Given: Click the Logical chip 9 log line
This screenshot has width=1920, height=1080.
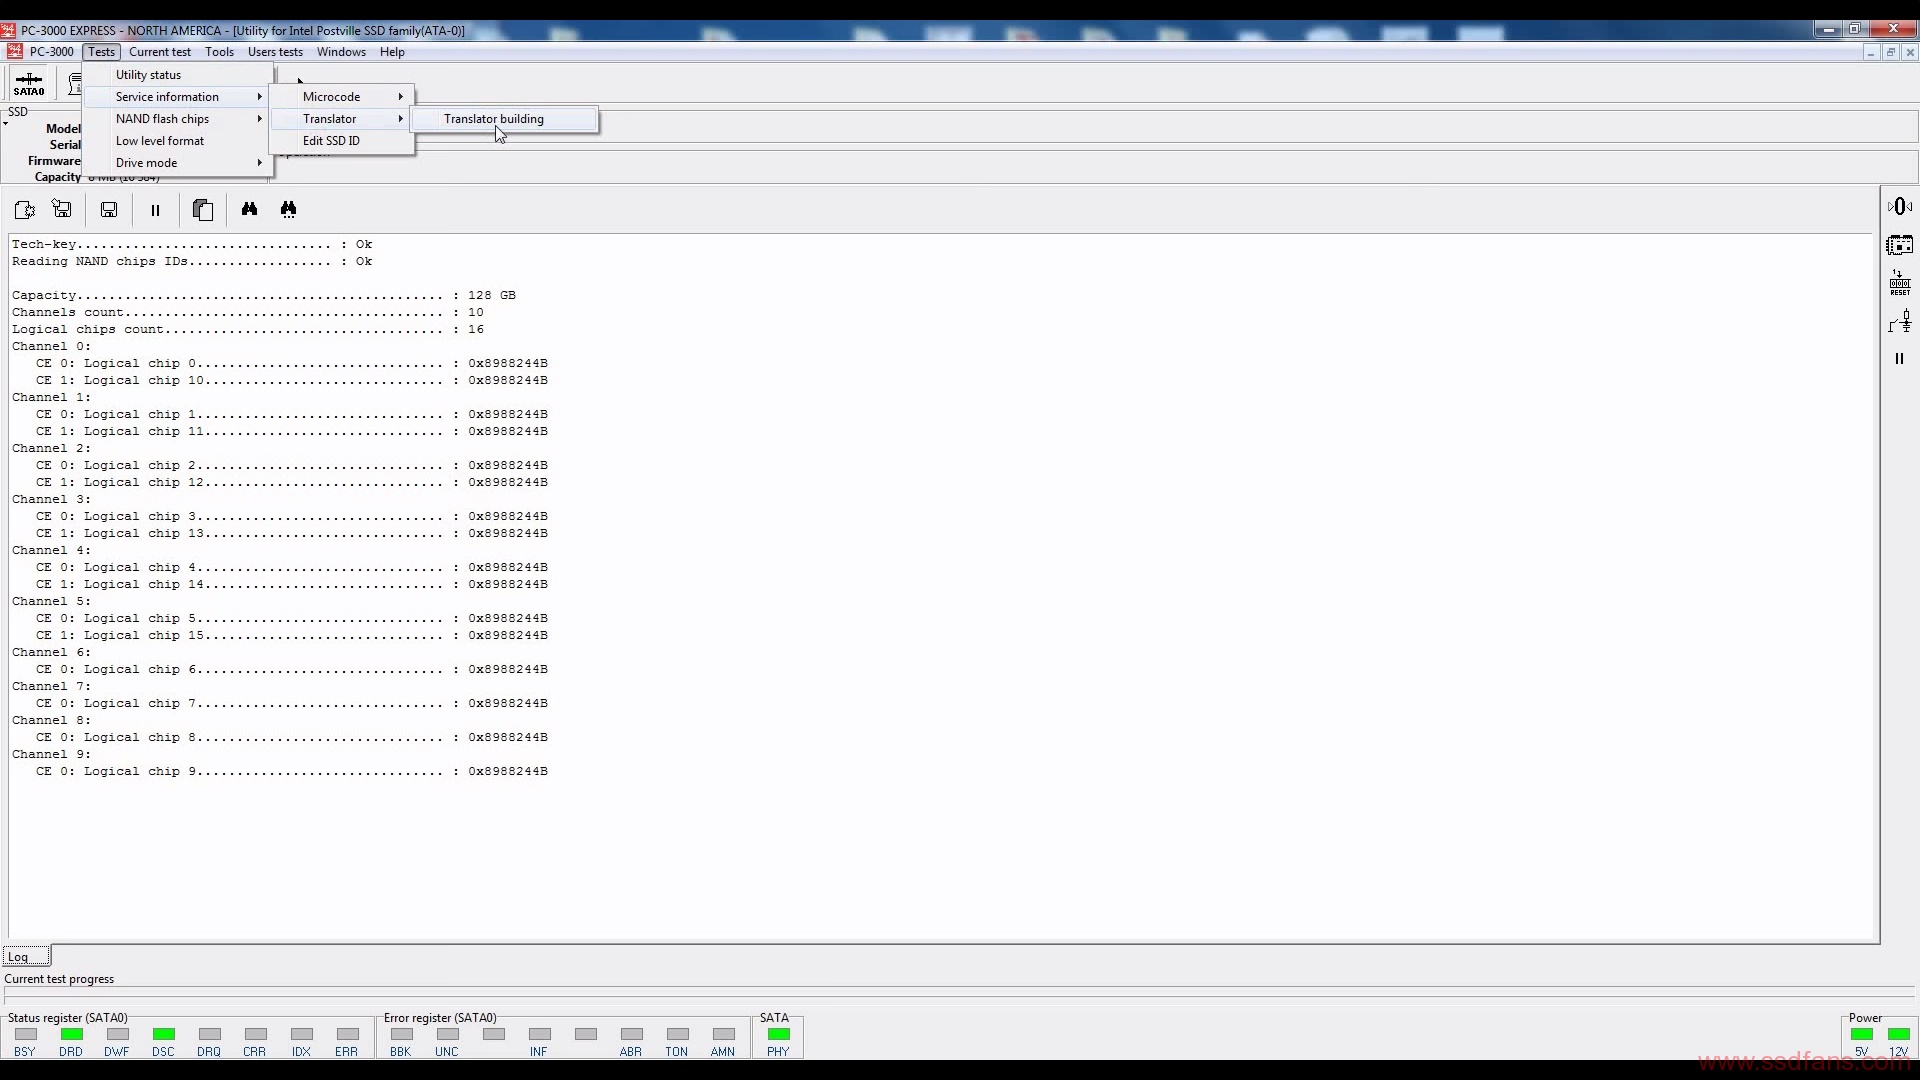Looking at the screenshot, I should pos(292,771).
